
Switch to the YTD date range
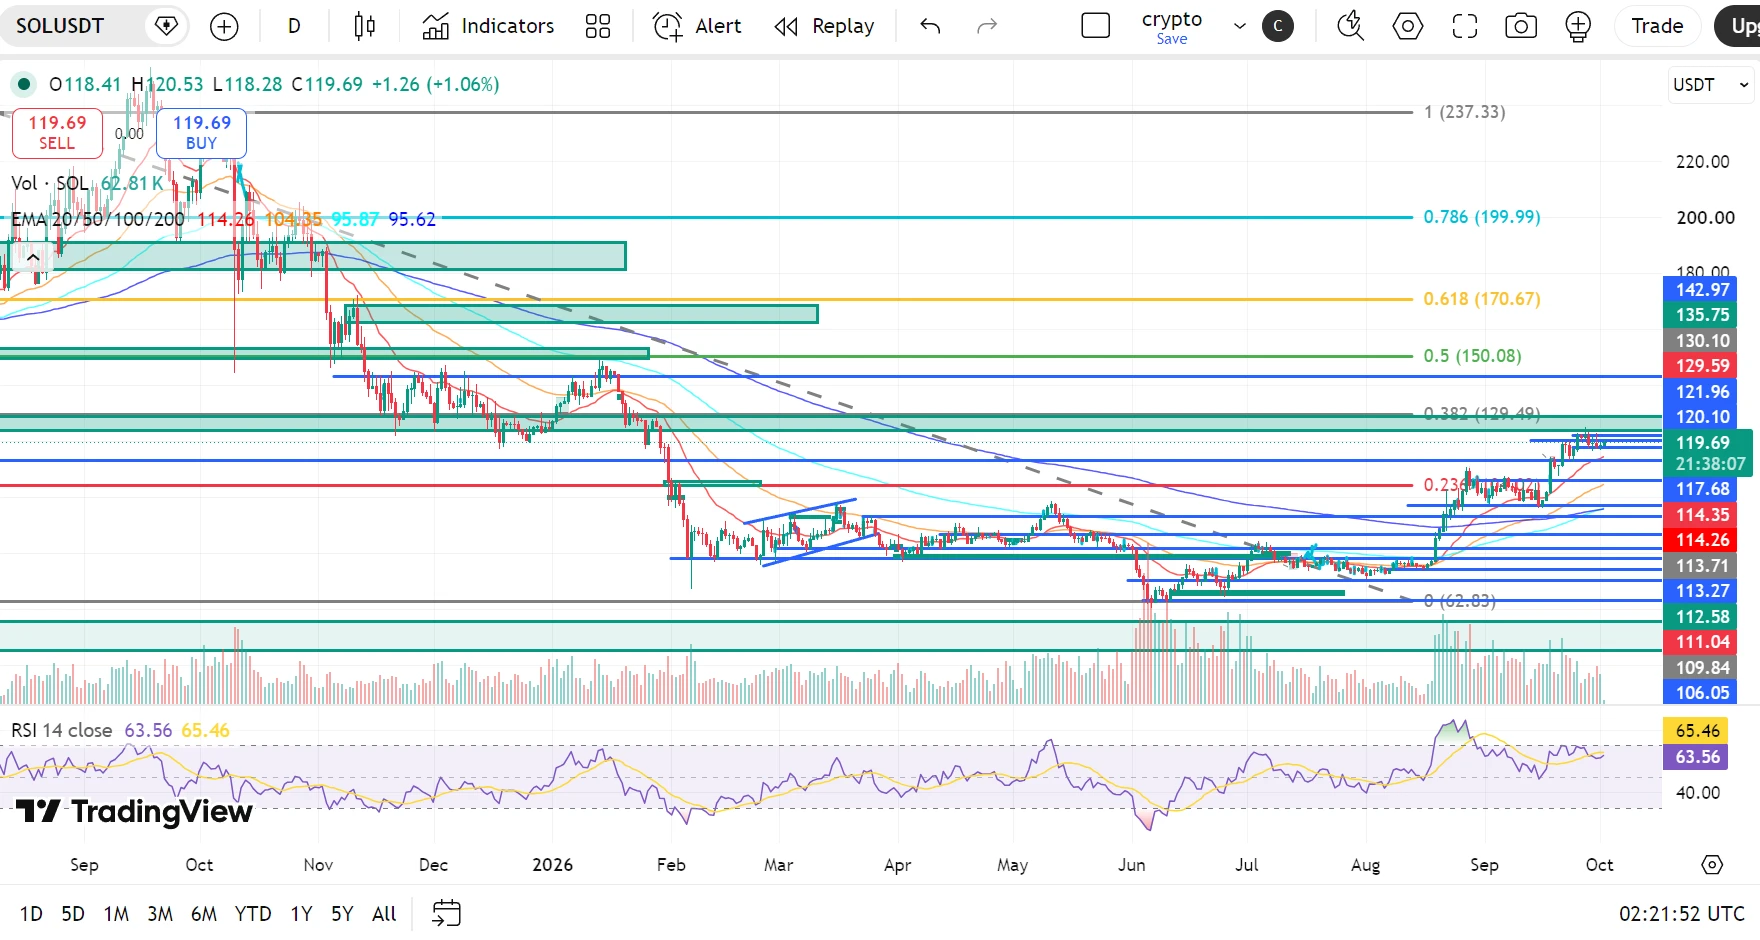(x=253, y=914)
